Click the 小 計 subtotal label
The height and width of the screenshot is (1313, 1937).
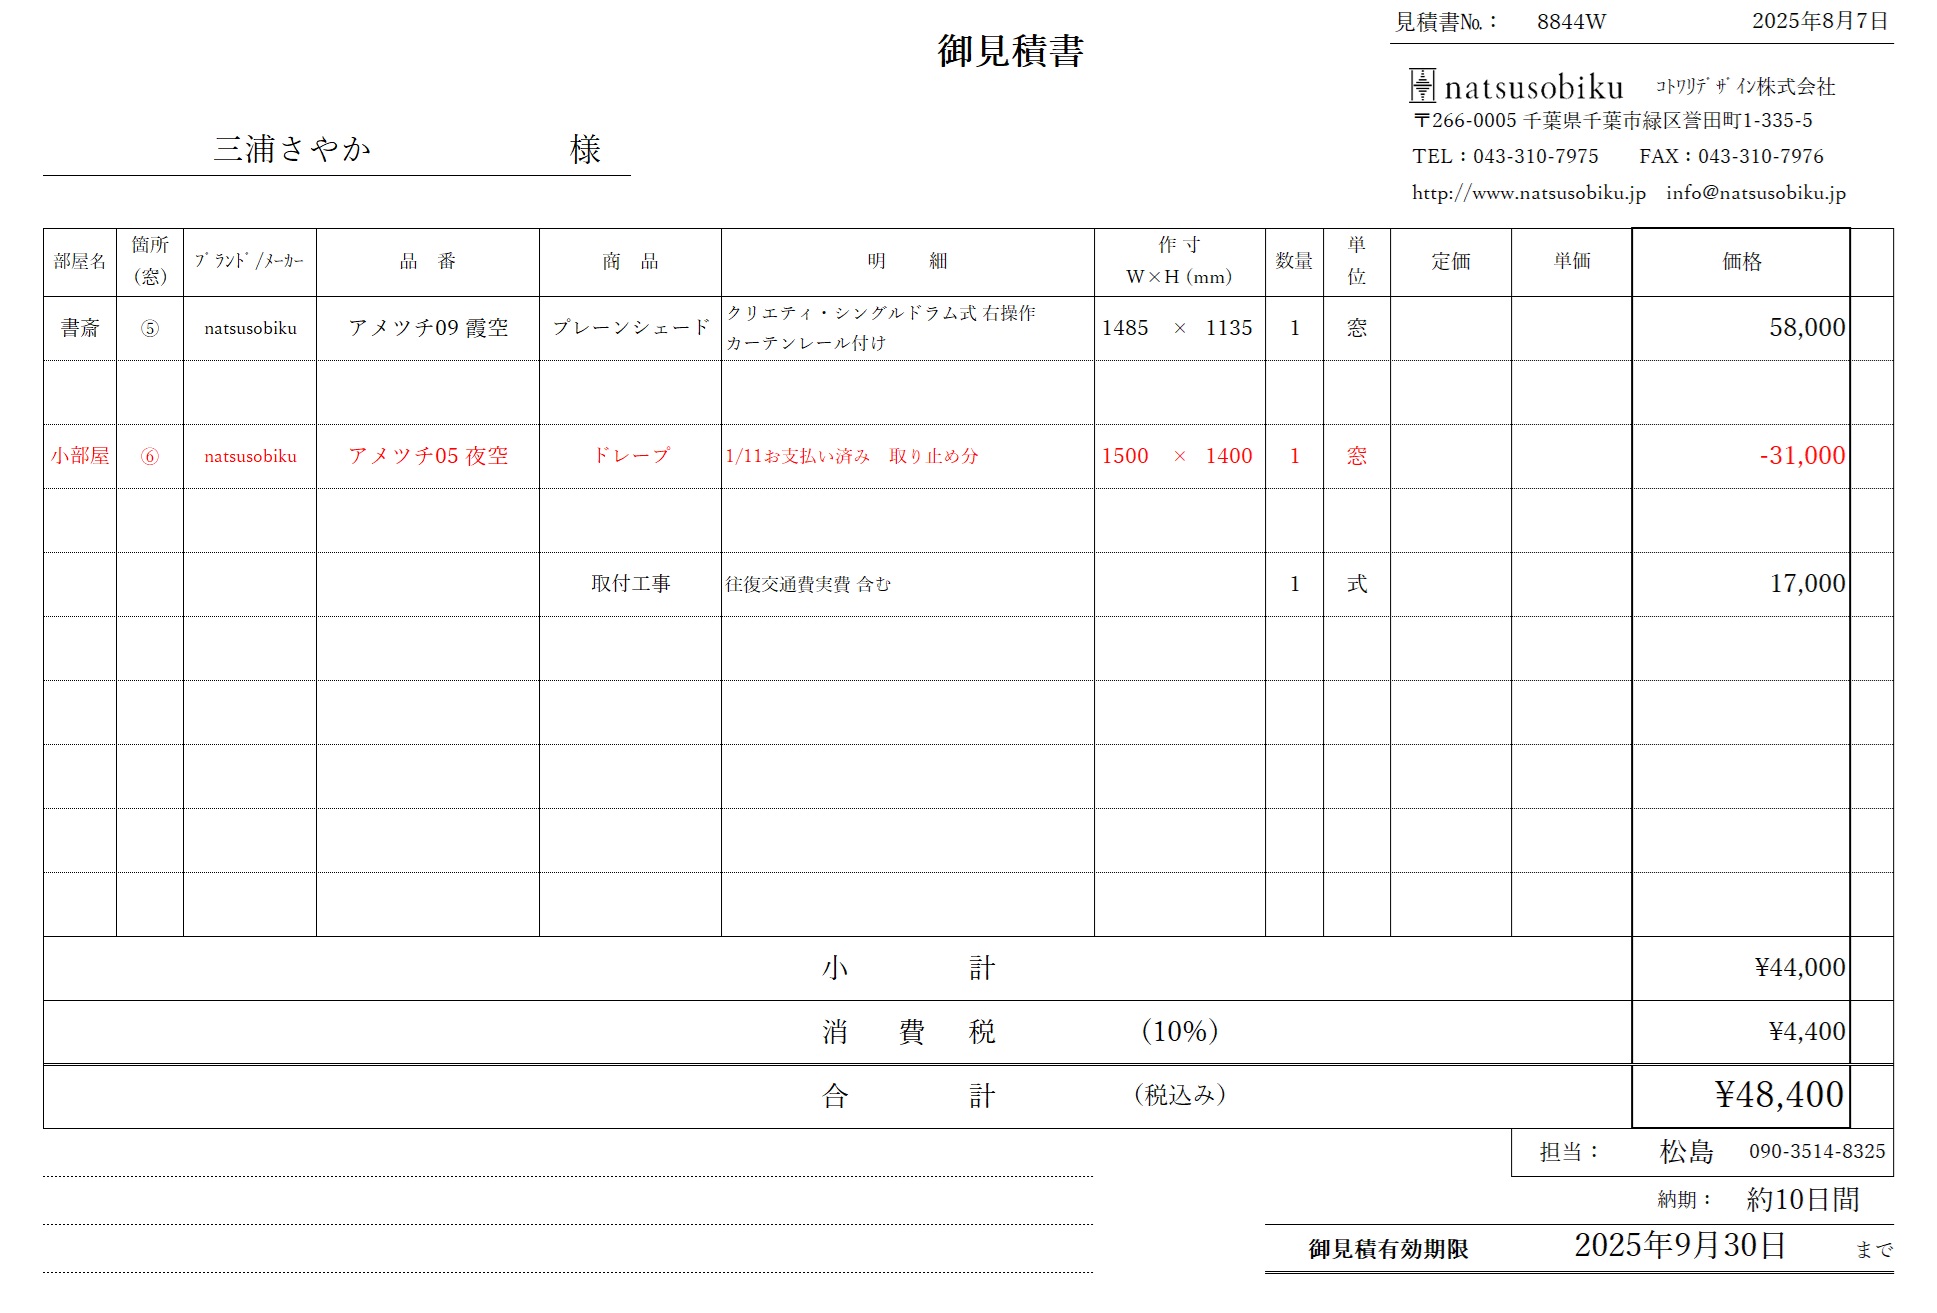pos(908,968)
